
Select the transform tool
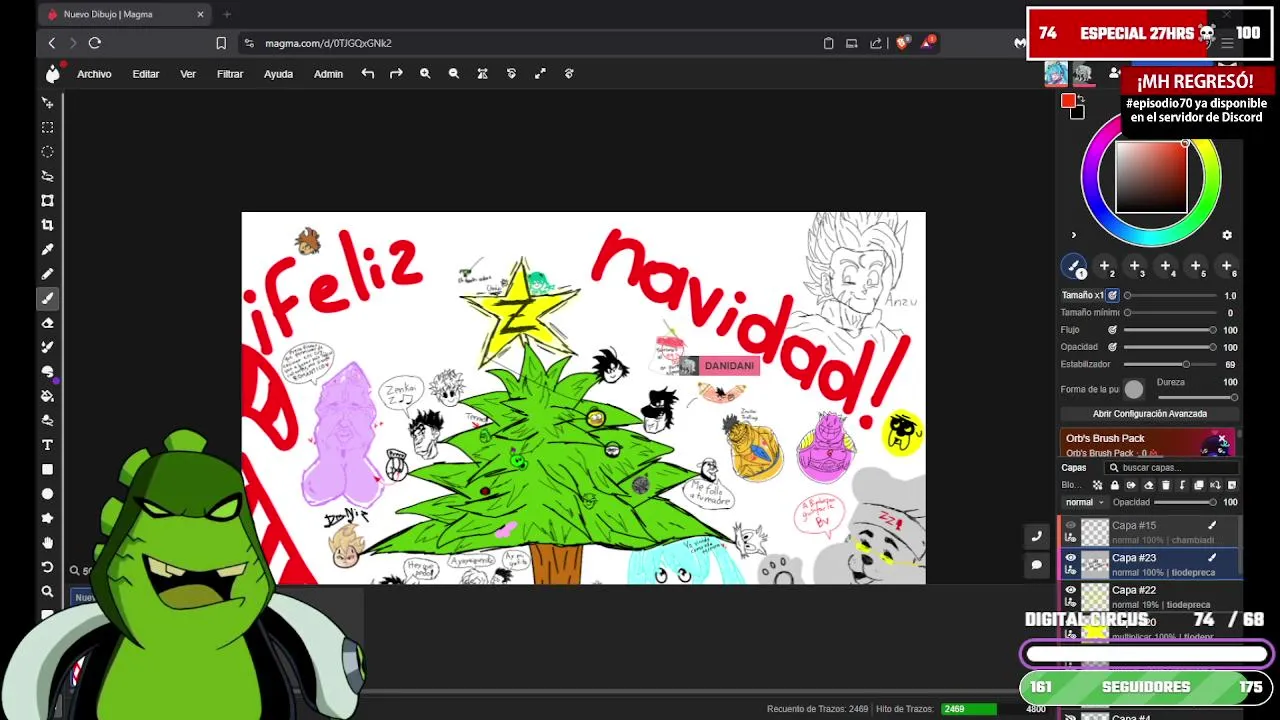point(47,200)
